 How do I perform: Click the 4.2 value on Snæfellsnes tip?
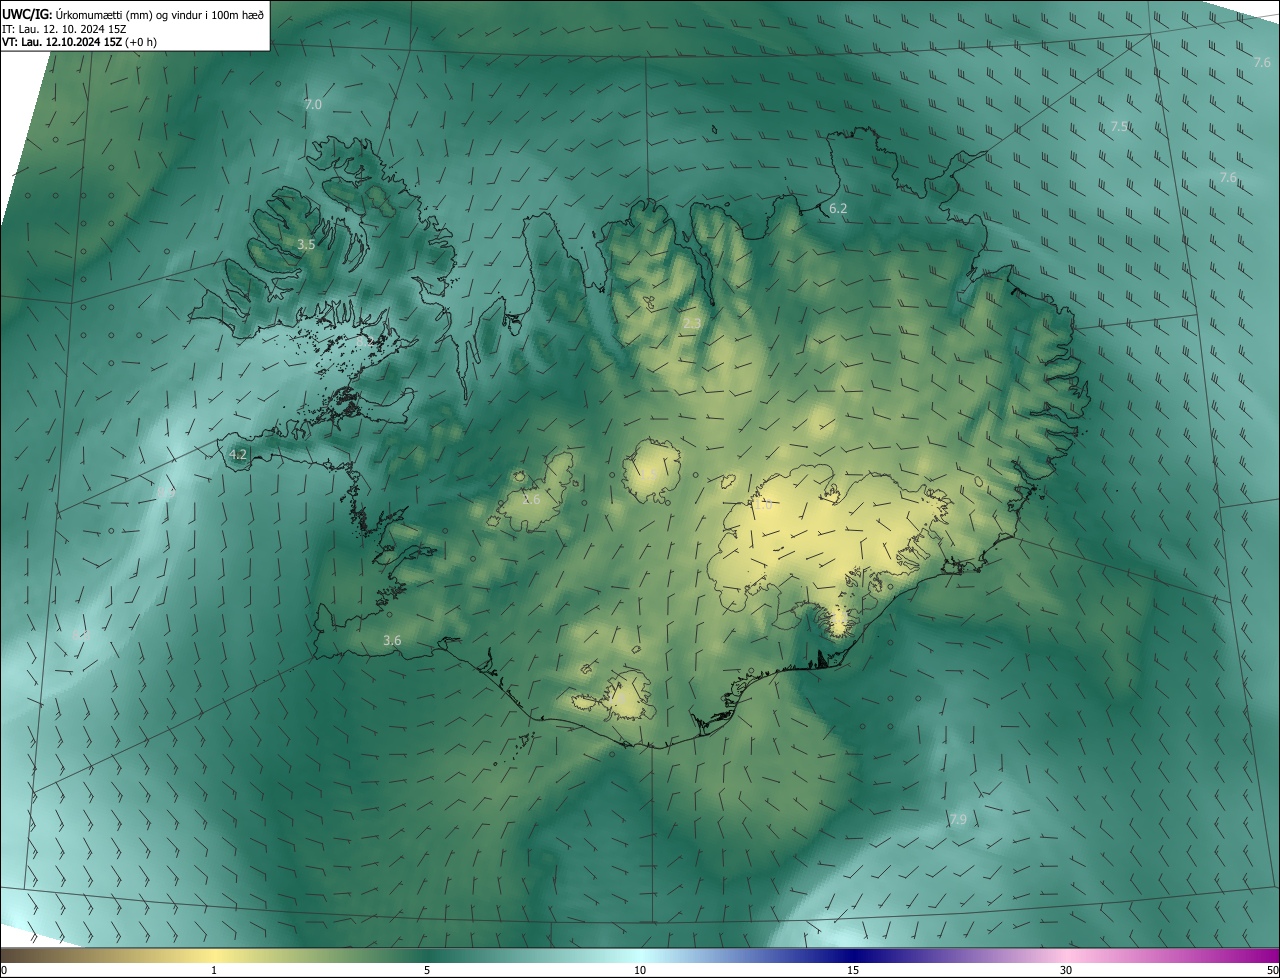pos(238,454)
